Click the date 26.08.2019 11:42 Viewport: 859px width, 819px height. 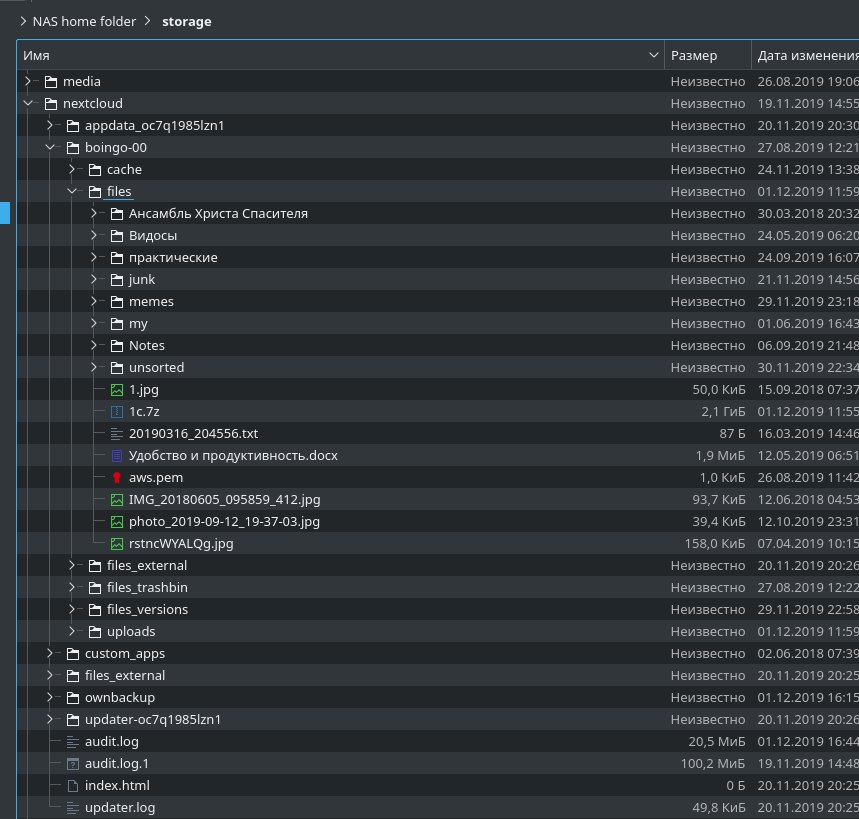808,478
